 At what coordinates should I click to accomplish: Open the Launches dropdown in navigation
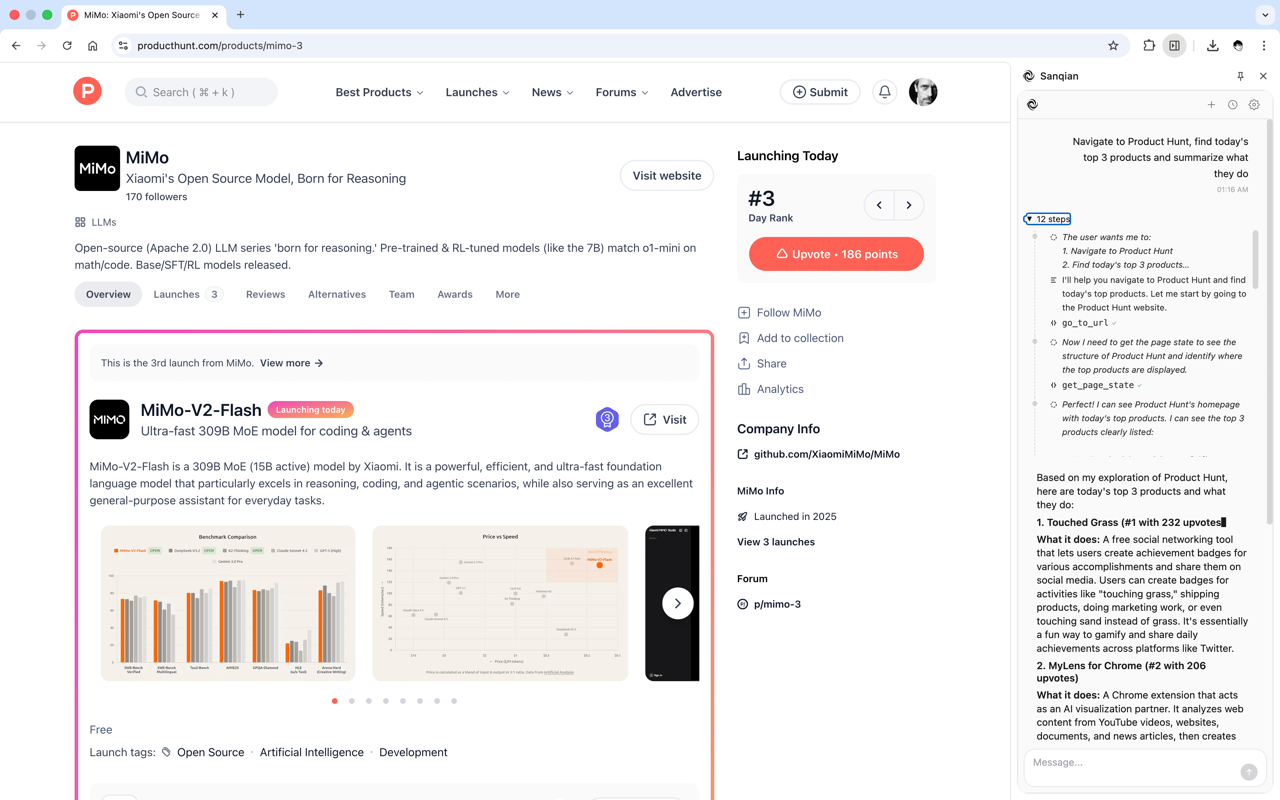click(477, 92)
